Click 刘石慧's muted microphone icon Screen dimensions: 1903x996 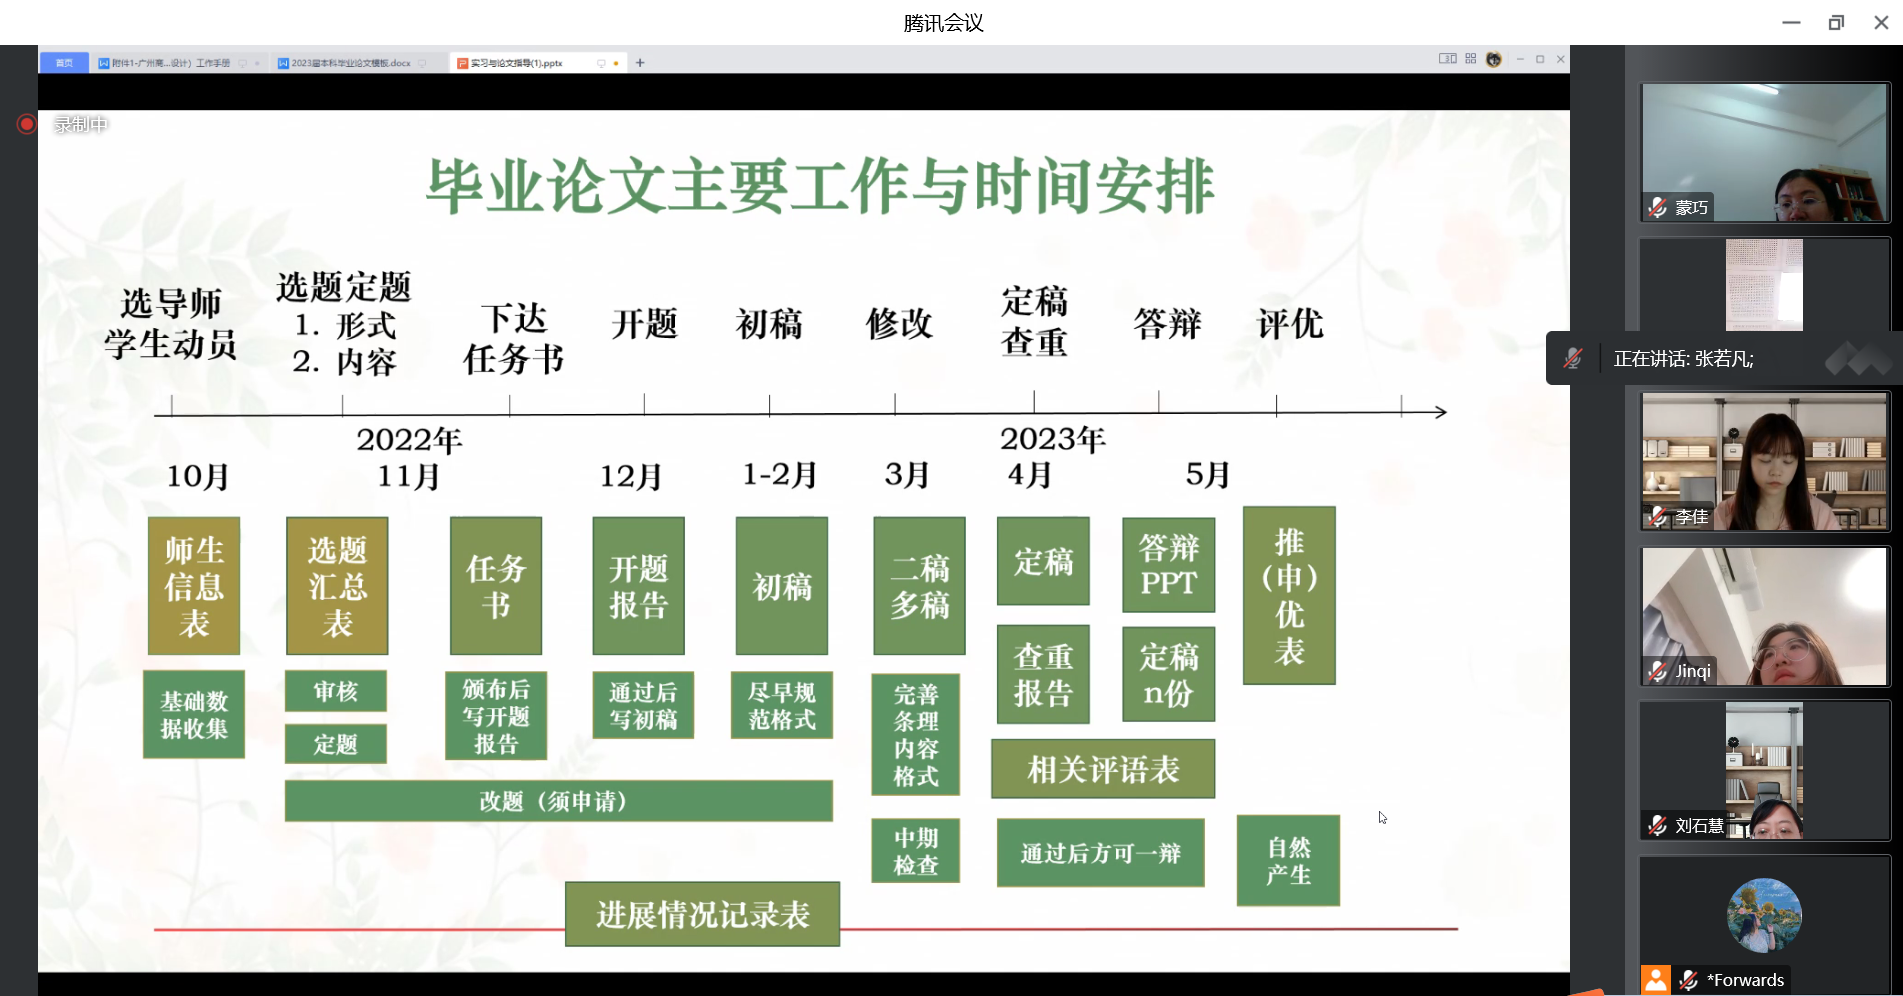click(x=1658, y=825)
